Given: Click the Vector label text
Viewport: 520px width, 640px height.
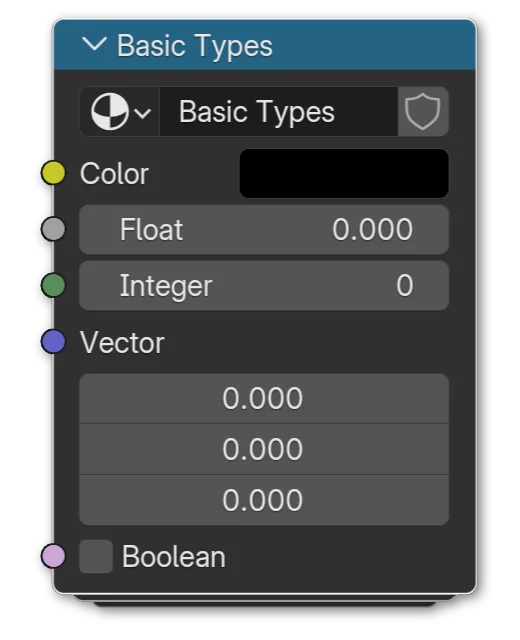Looking at the screenshot, I should click(122, 342).
